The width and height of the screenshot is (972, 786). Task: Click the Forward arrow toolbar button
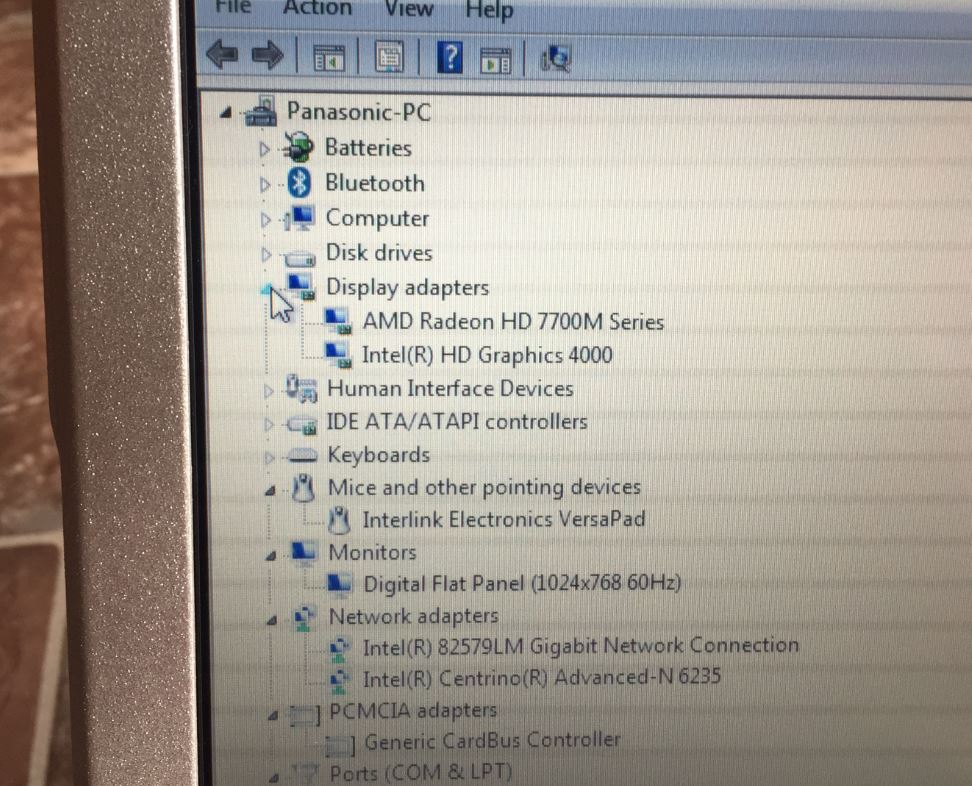268,55
